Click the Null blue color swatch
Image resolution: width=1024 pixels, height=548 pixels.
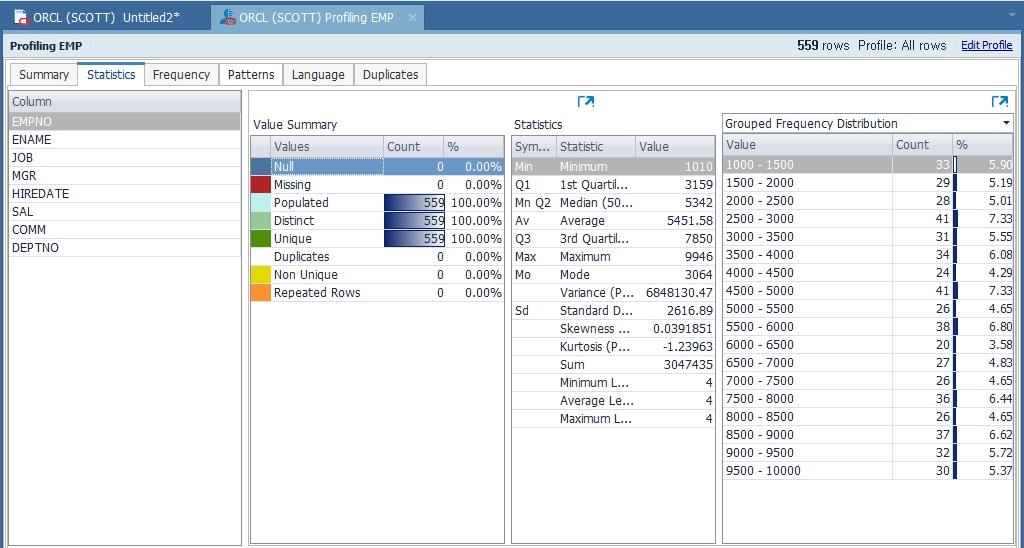point(260,167)
